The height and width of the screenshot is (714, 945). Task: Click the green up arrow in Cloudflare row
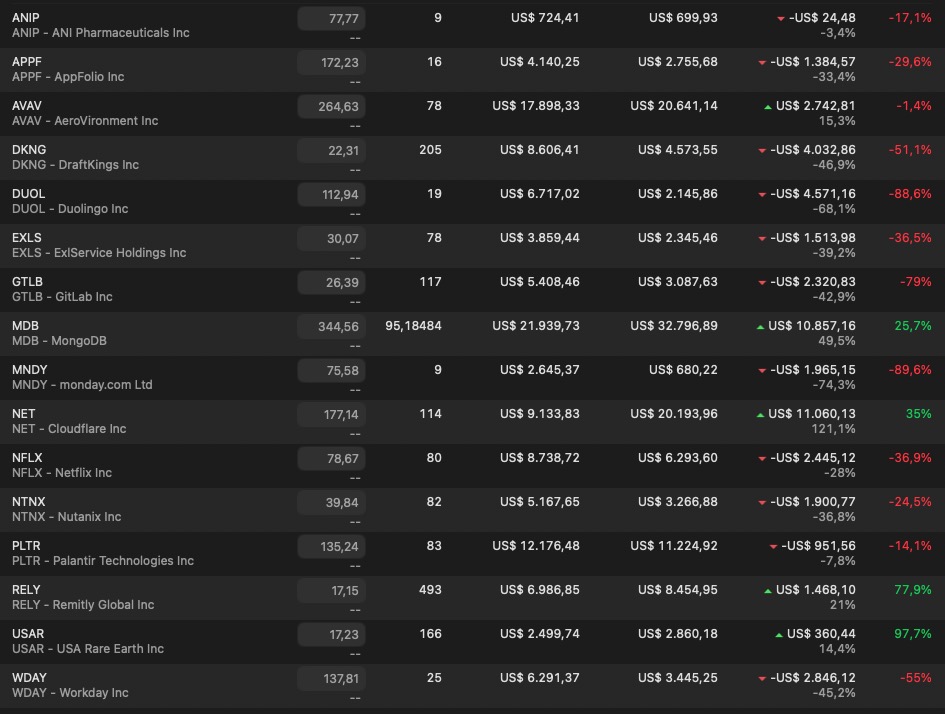tap(760, 415)
